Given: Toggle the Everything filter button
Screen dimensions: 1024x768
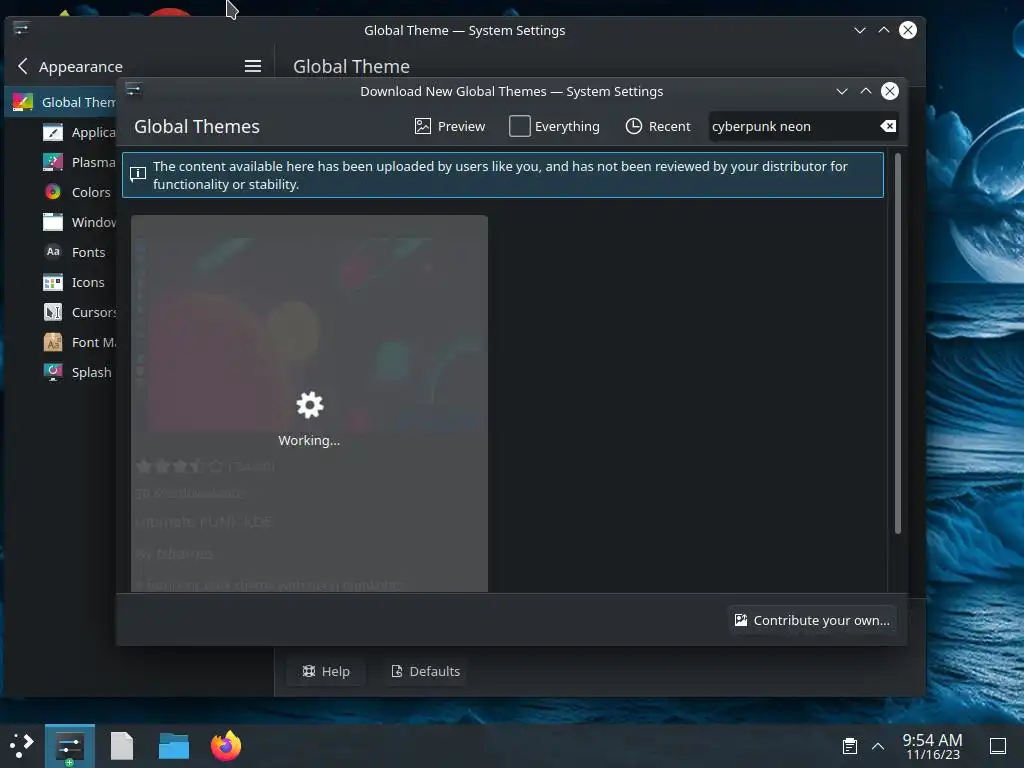Looking at the screenshot, I should point(554,126).
